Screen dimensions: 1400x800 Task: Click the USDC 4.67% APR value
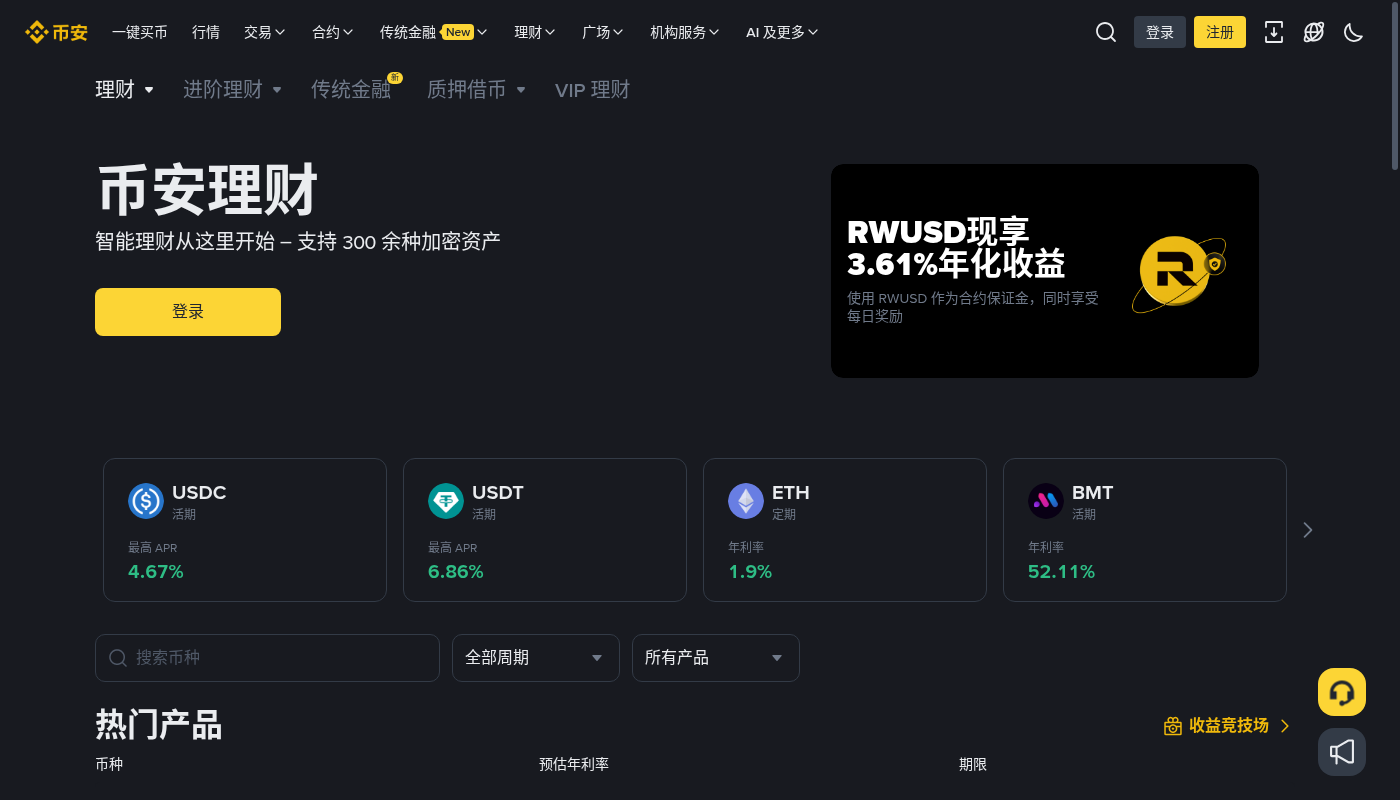coord(156,572)
